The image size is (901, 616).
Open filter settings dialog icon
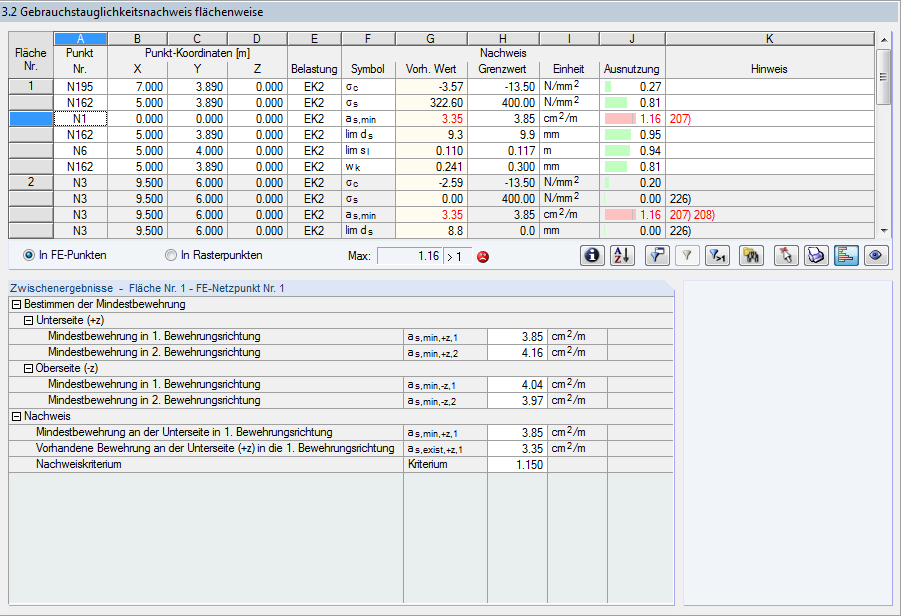click(x=657, y=255)
